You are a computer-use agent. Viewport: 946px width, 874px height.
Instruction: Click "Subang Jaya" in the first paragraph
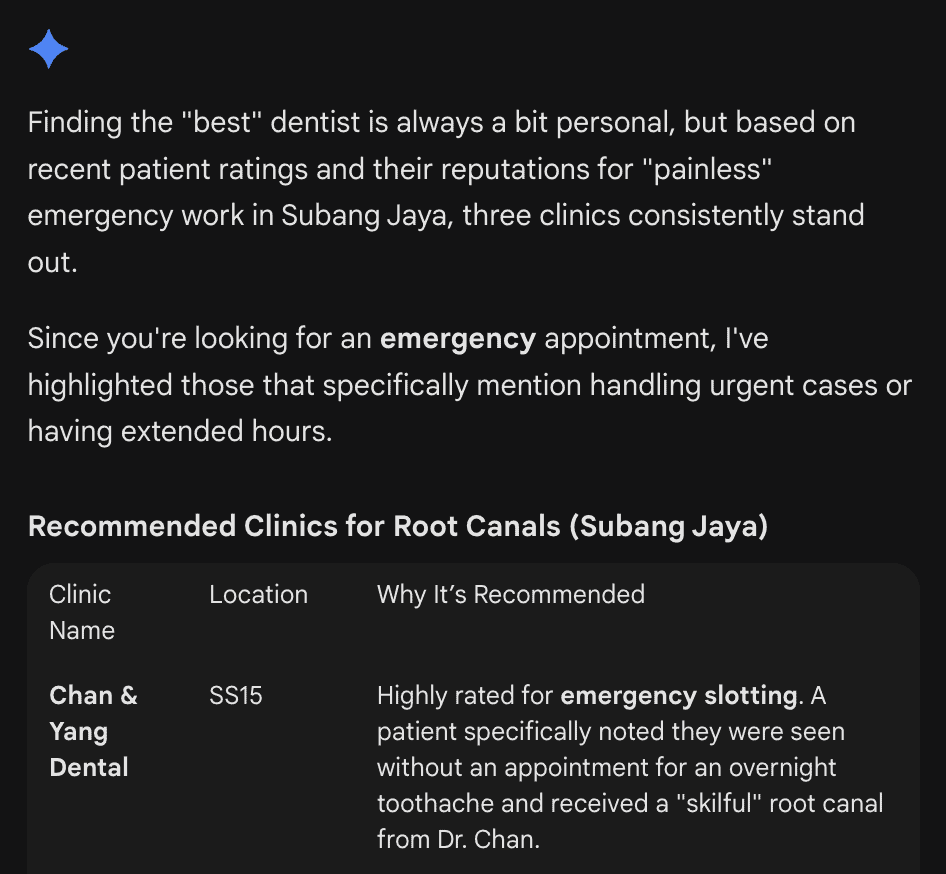[x=362, y=216]
